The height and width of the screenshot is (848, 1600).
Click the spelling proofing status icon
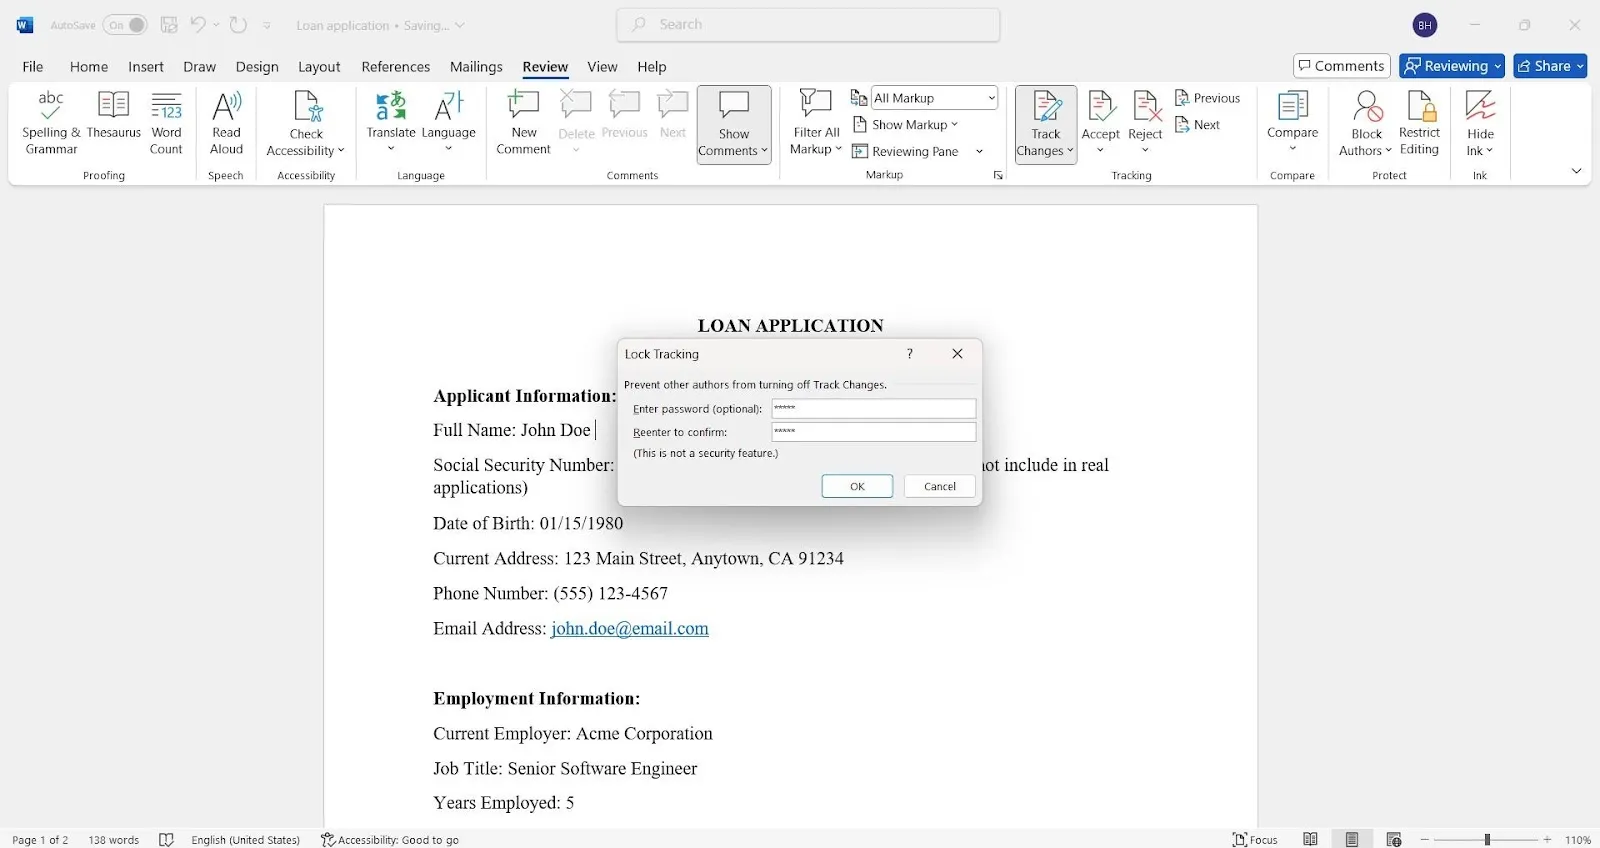pyautogui.click(x=166, y=839)
